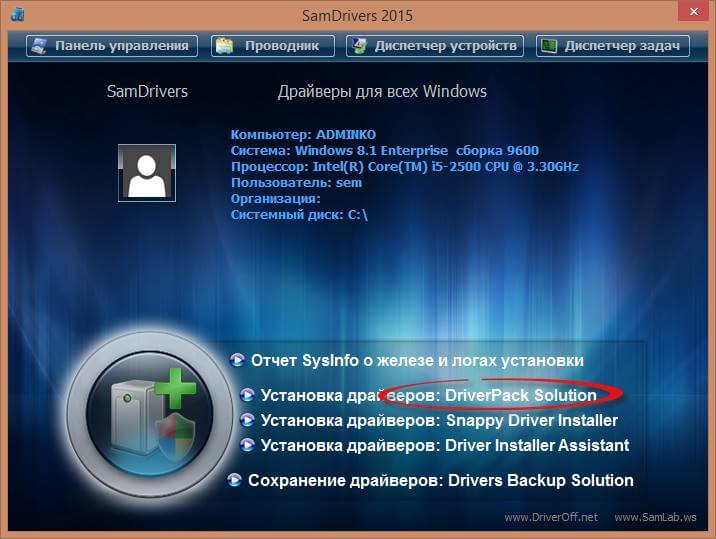Open Диспетчер устройств button

pos(435,46)
